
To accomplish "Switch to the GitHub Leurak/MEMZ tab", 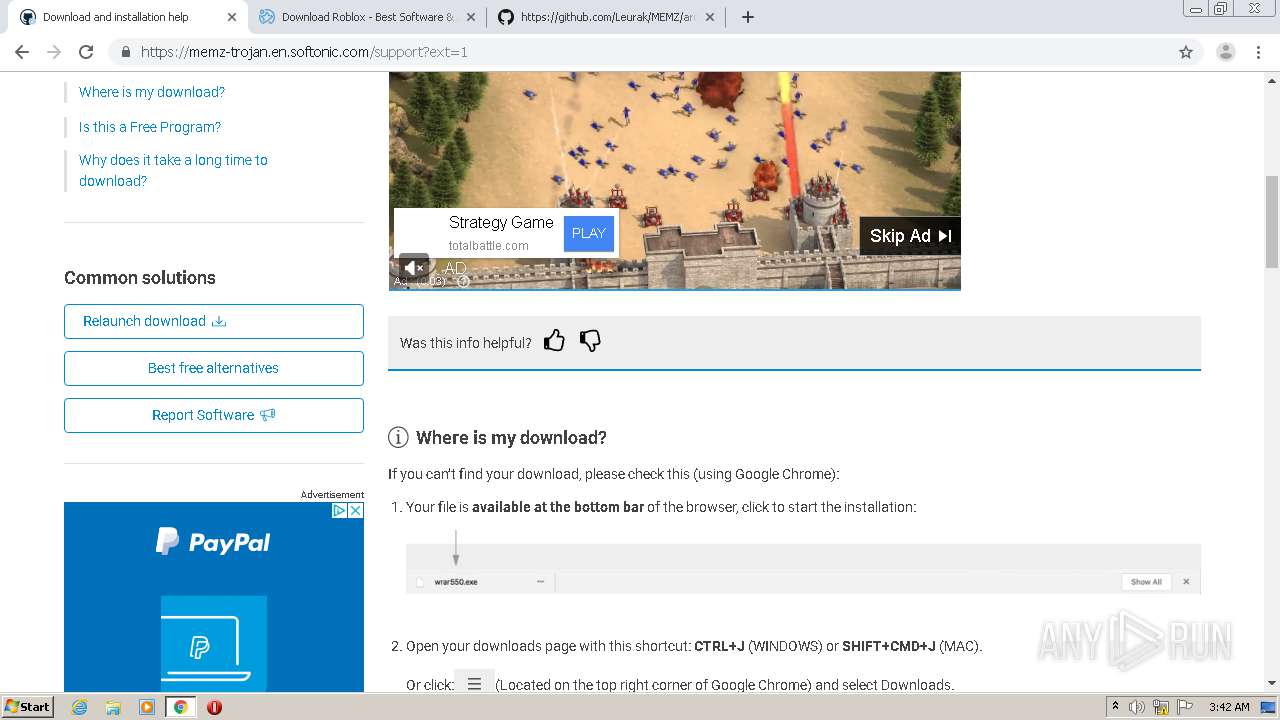I will point(607,17).
